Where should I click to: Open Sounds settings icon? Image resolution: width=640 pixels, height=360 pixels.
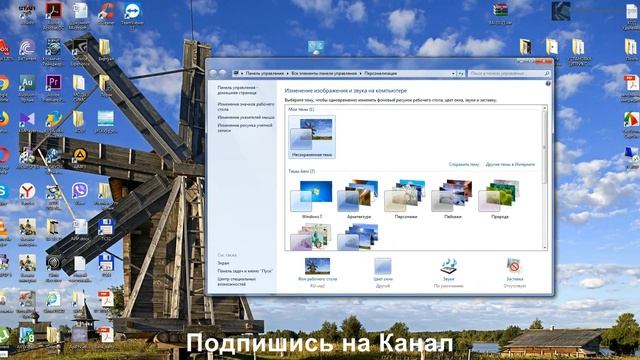point(448,266)
